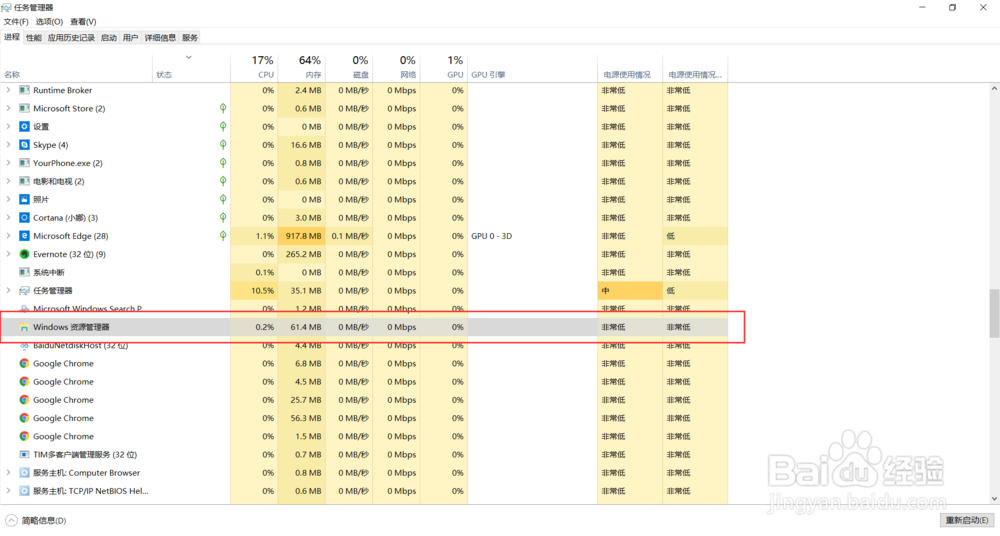The width and height of the screenshot is (1000, 536).
Task: Click the Chrome icon with 1.5 MB memory
Action: 24,436
